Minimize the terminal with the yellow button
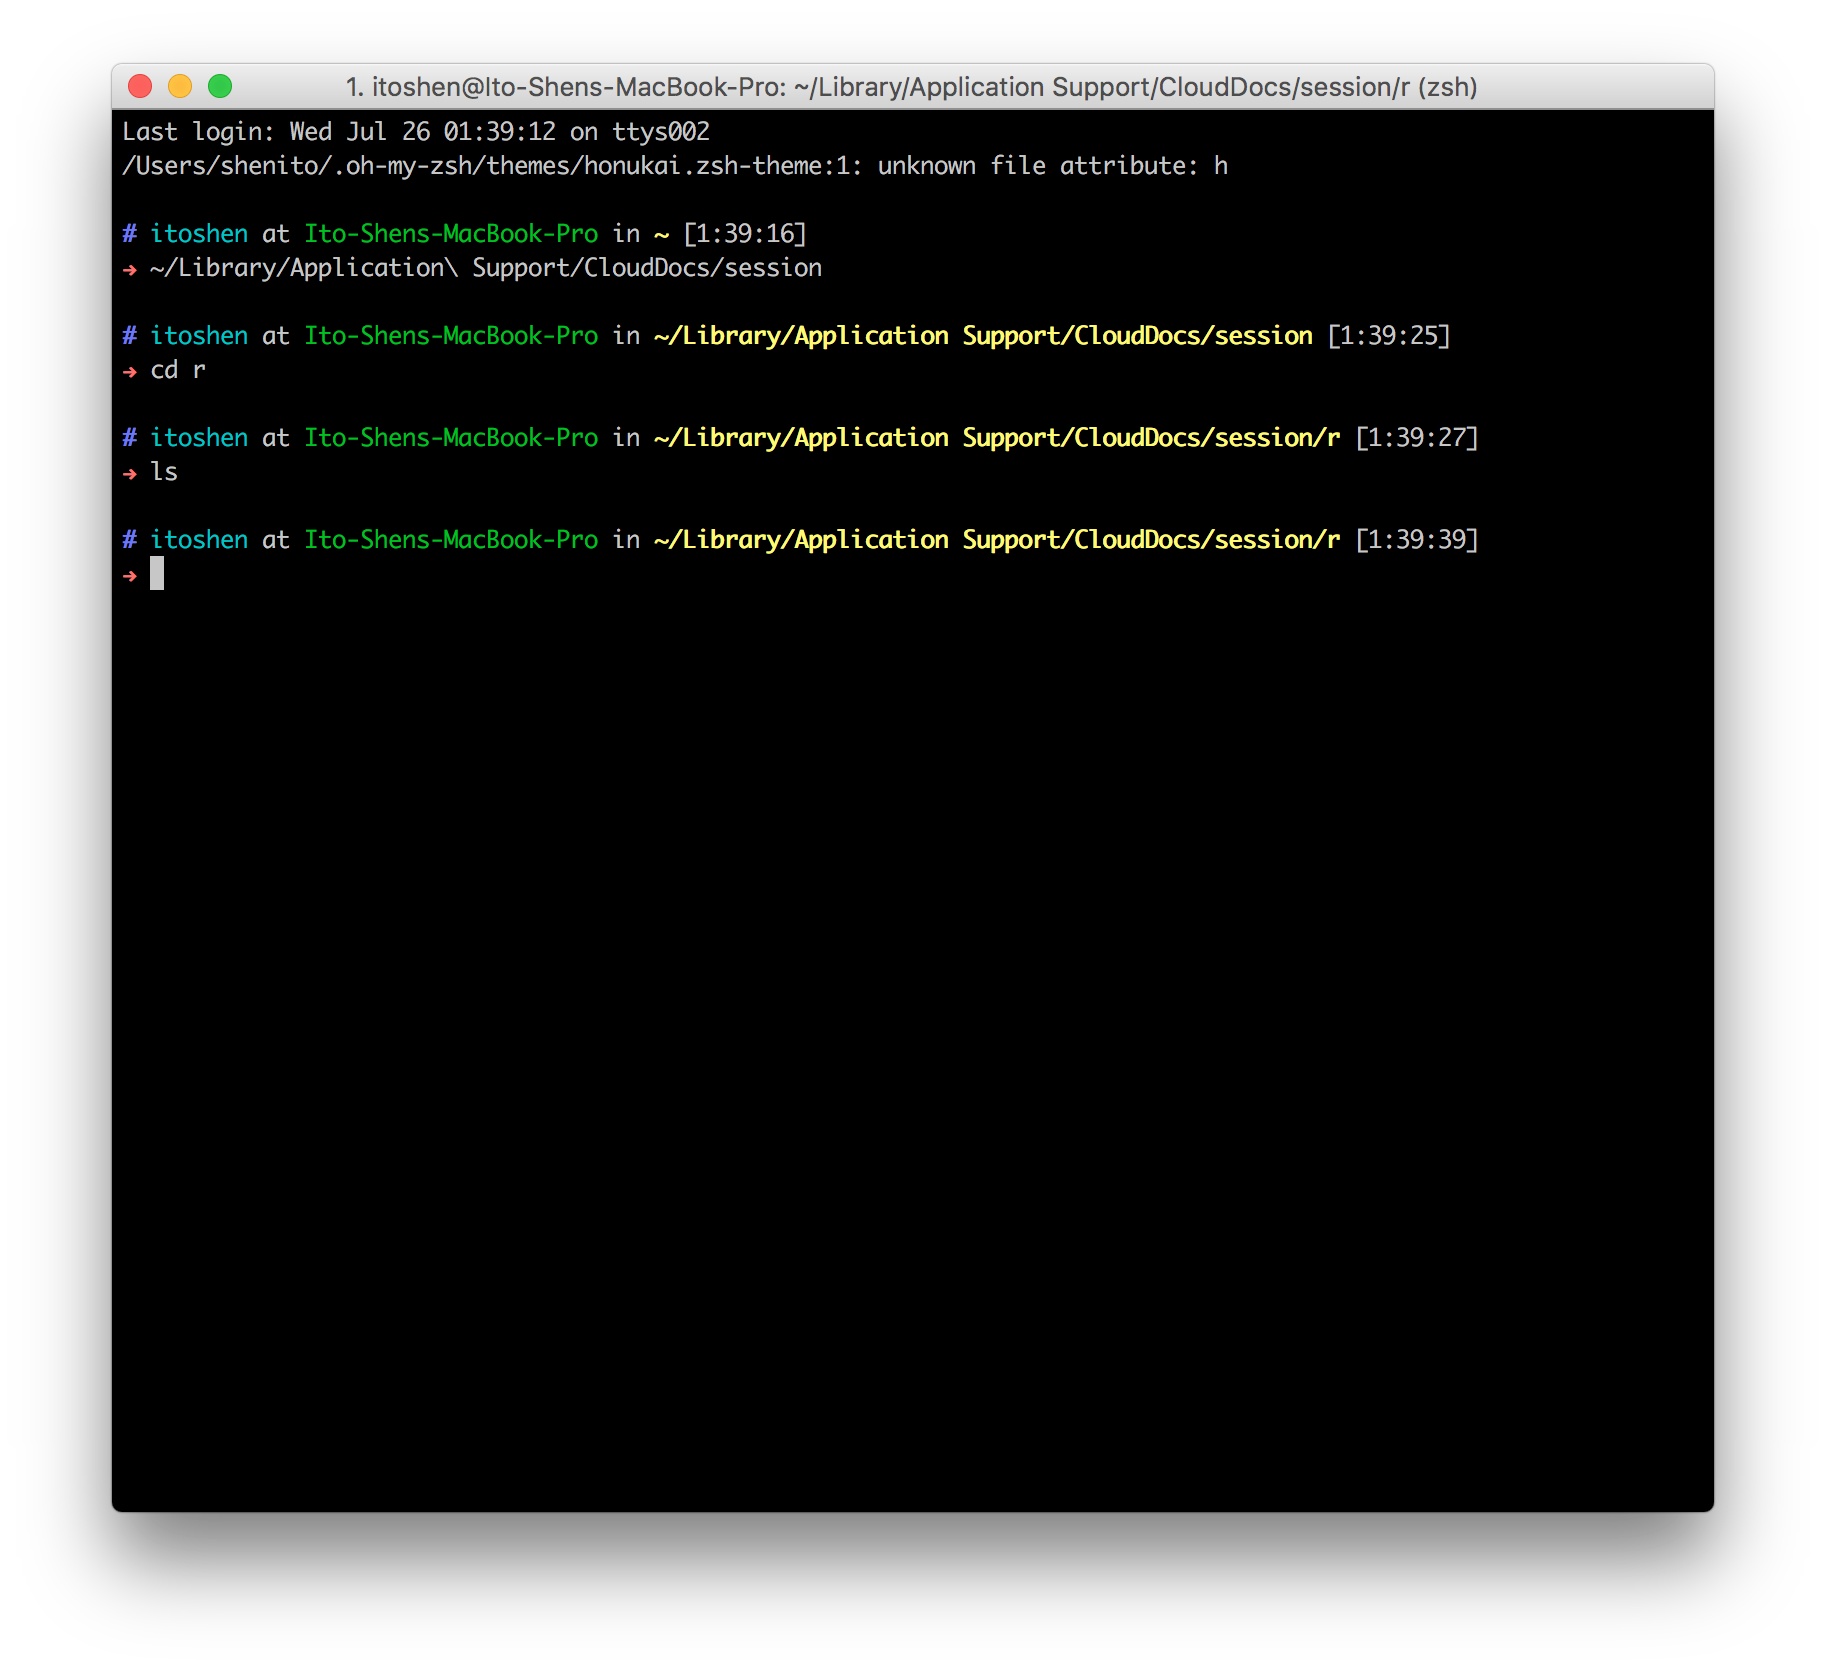Screen dimensions: 1826x1672 click(x=180, y=87)
